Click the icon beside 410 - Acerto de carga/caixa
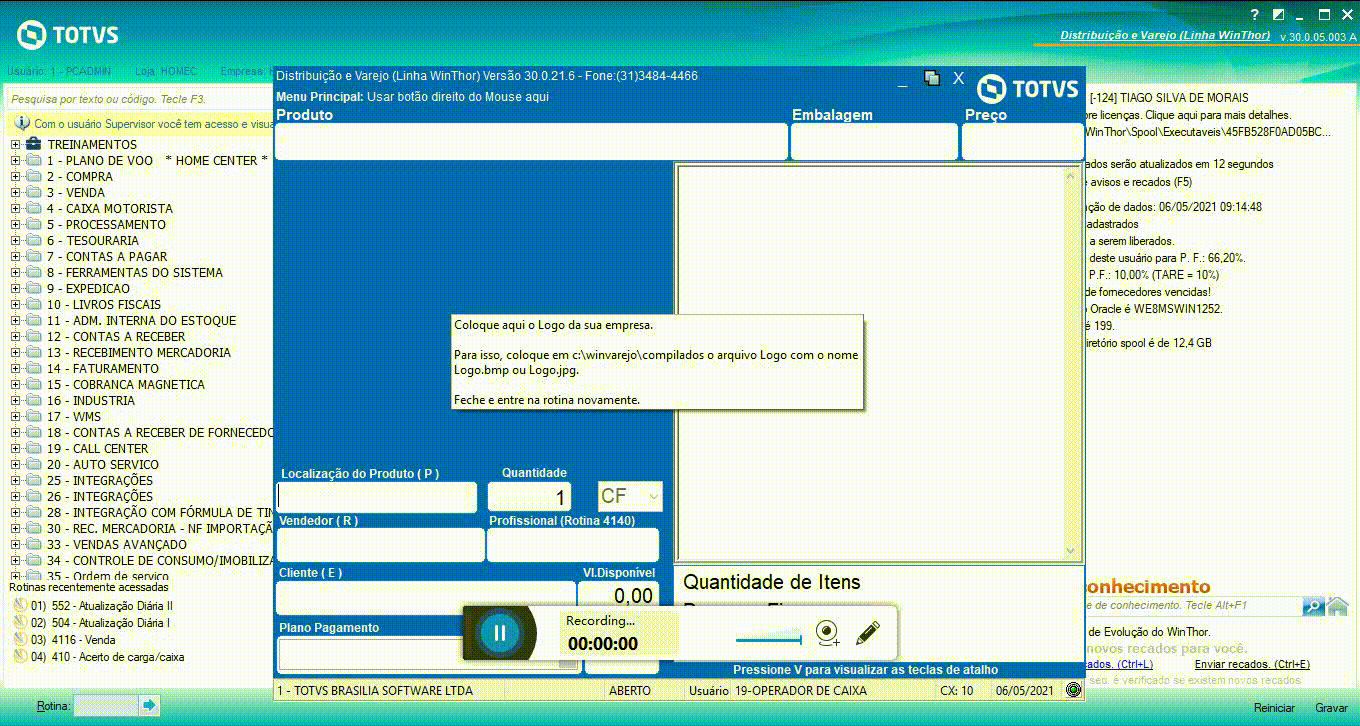The image size is (1360, 726). coord(19,657)
